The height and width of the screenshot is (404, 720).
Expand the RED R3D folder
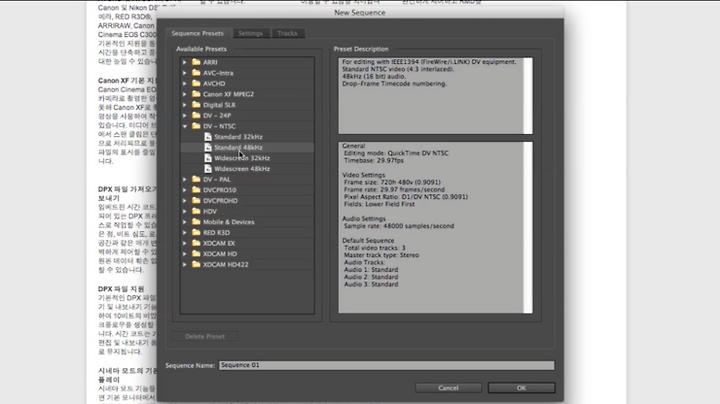[185, 232]
